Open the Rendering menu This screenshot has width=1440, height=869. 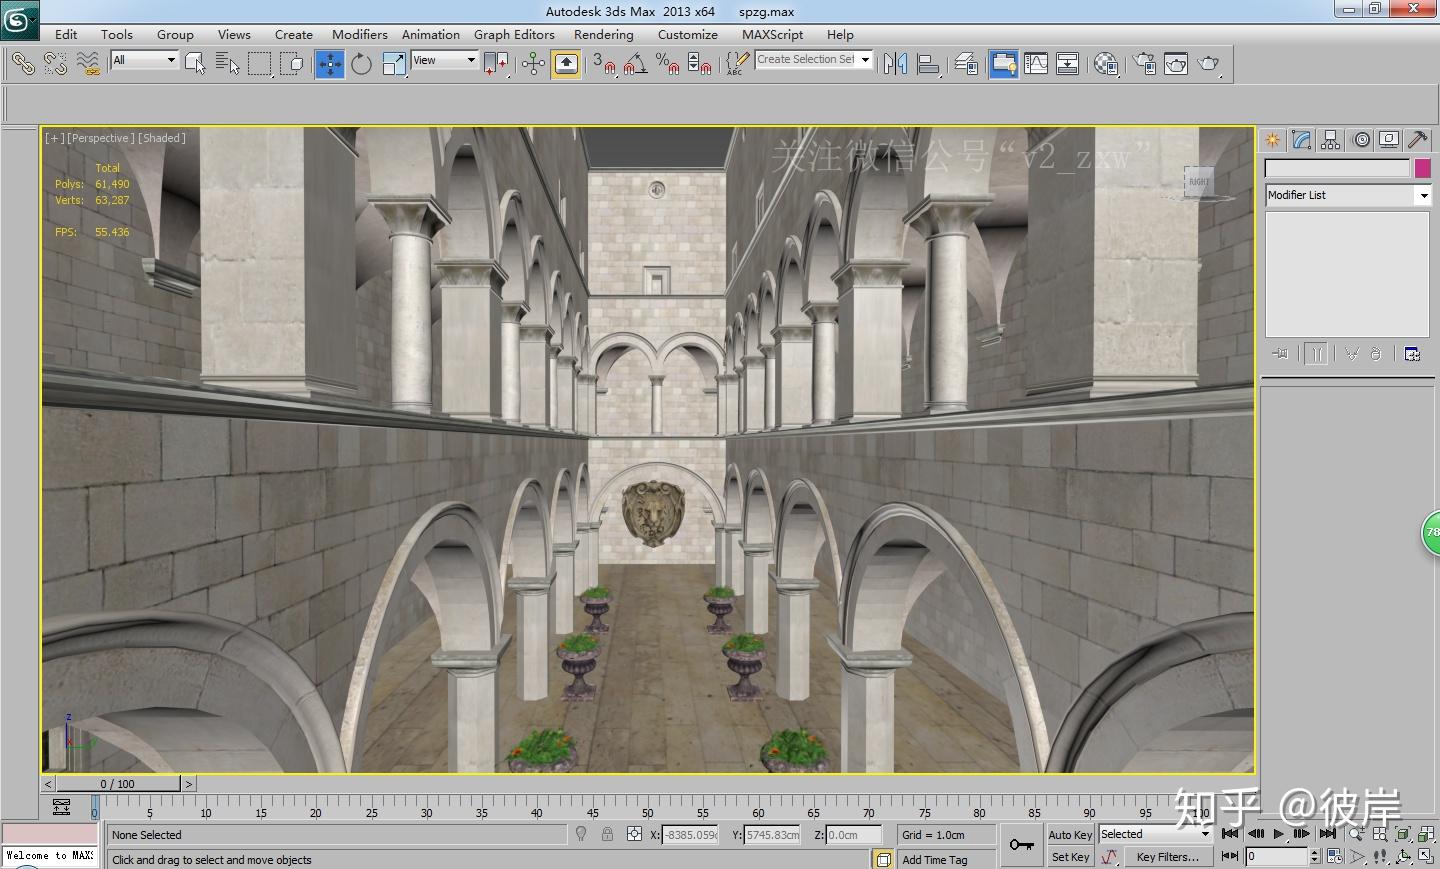click(x=603, y=34)
